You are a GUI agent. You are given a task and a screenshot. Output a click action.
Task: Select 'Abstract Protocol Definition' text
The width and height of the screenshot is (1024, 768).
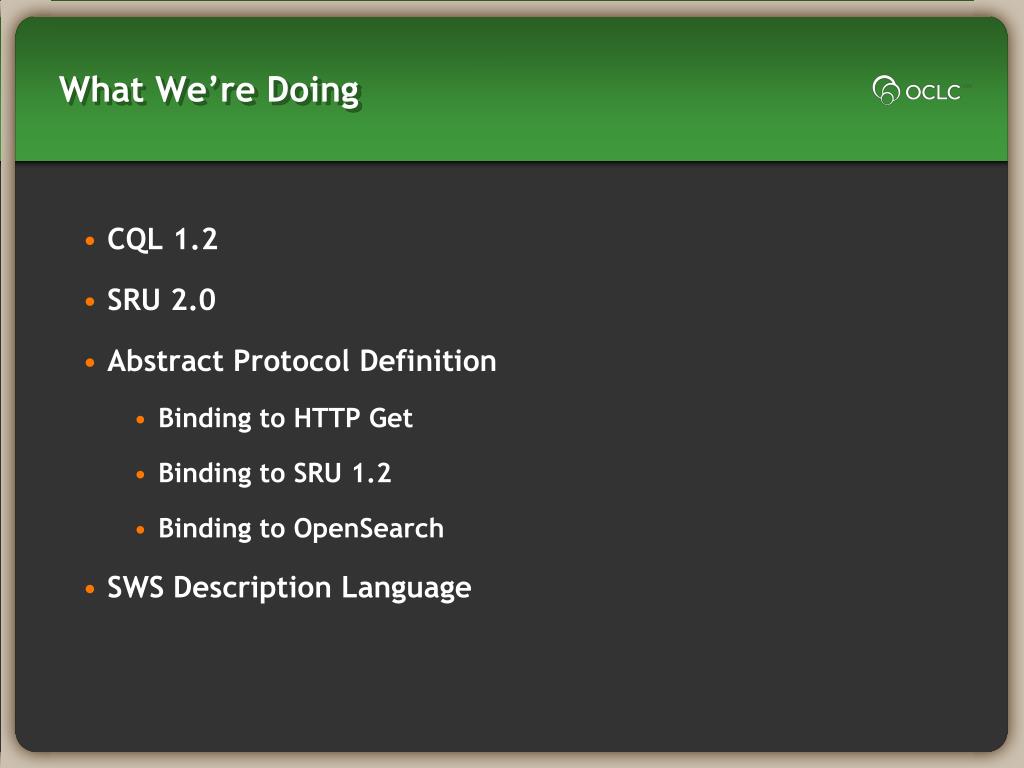coord(302,360)
